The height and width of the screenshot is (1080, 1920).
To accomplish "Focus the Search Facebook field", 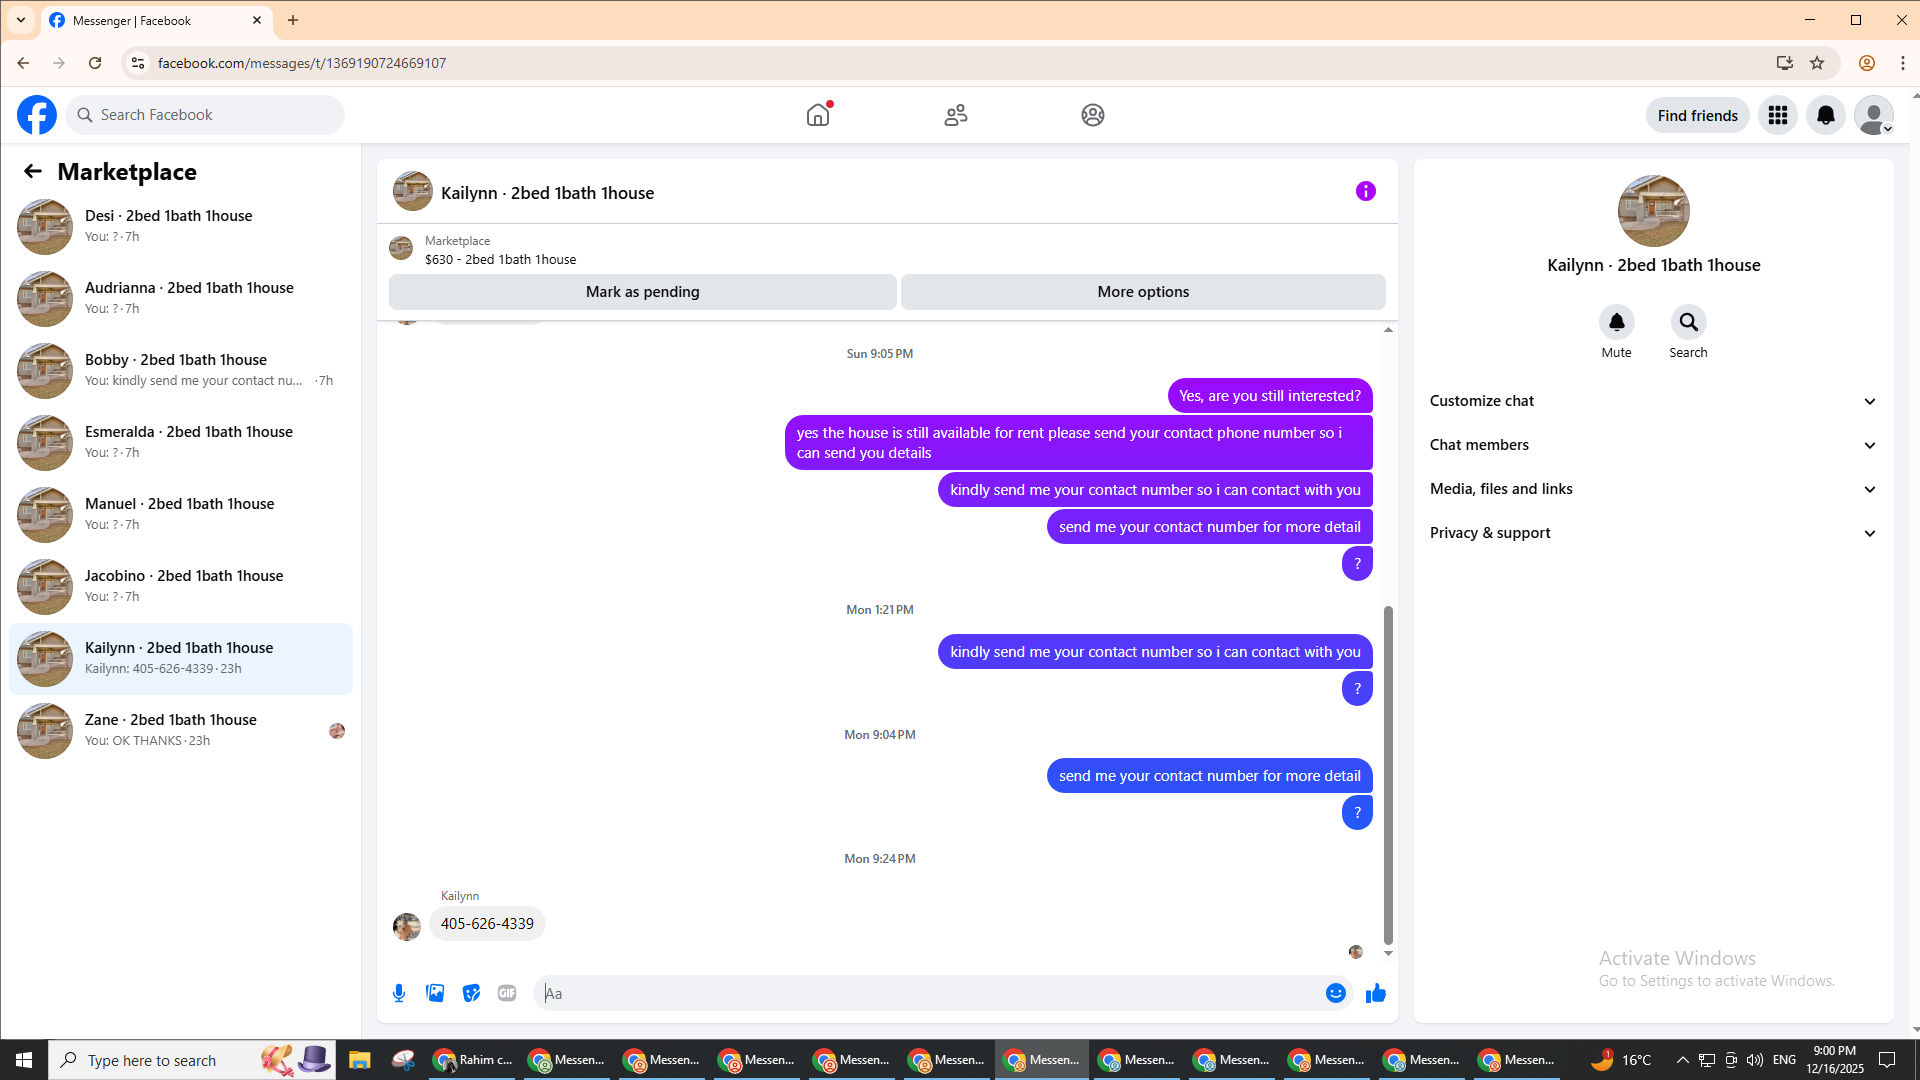I will tap(205, 115).
